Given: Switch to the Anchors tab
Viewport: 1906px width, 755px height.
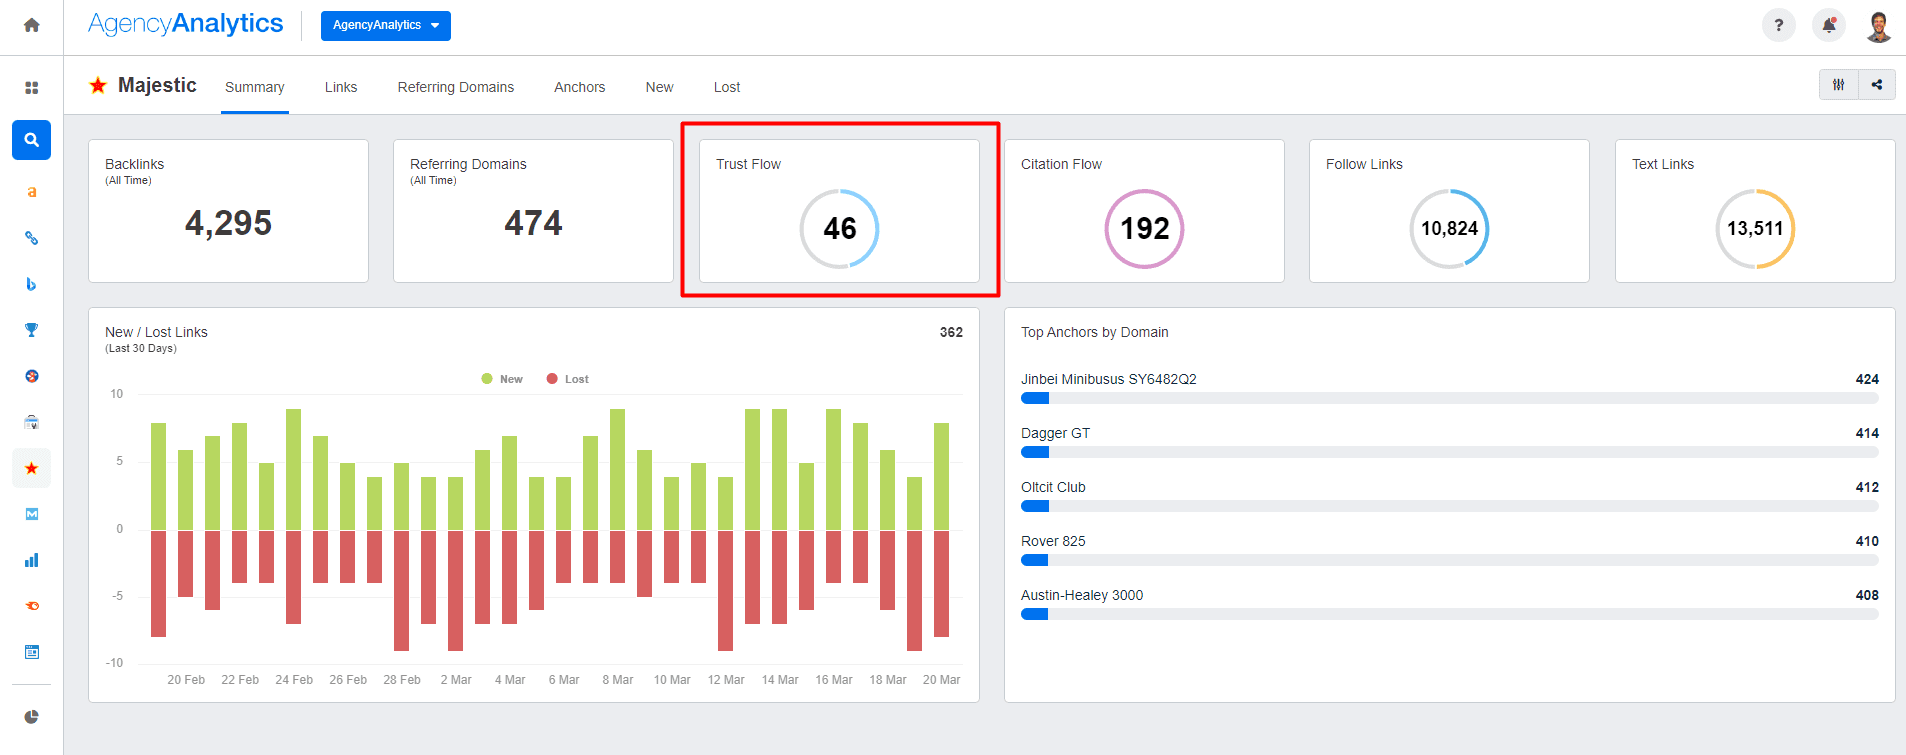Looking at the screenshot, I should point(579,87).
